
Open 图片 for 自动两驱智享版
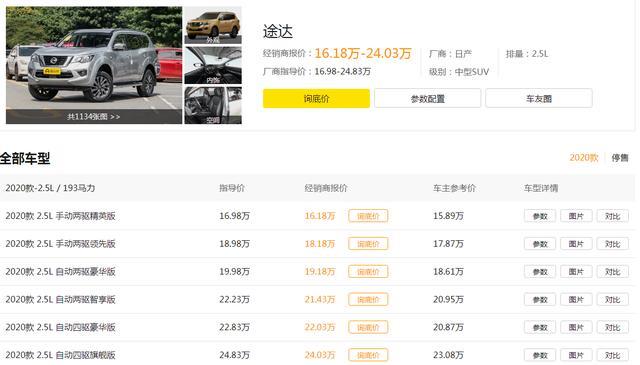pos(576,299)
